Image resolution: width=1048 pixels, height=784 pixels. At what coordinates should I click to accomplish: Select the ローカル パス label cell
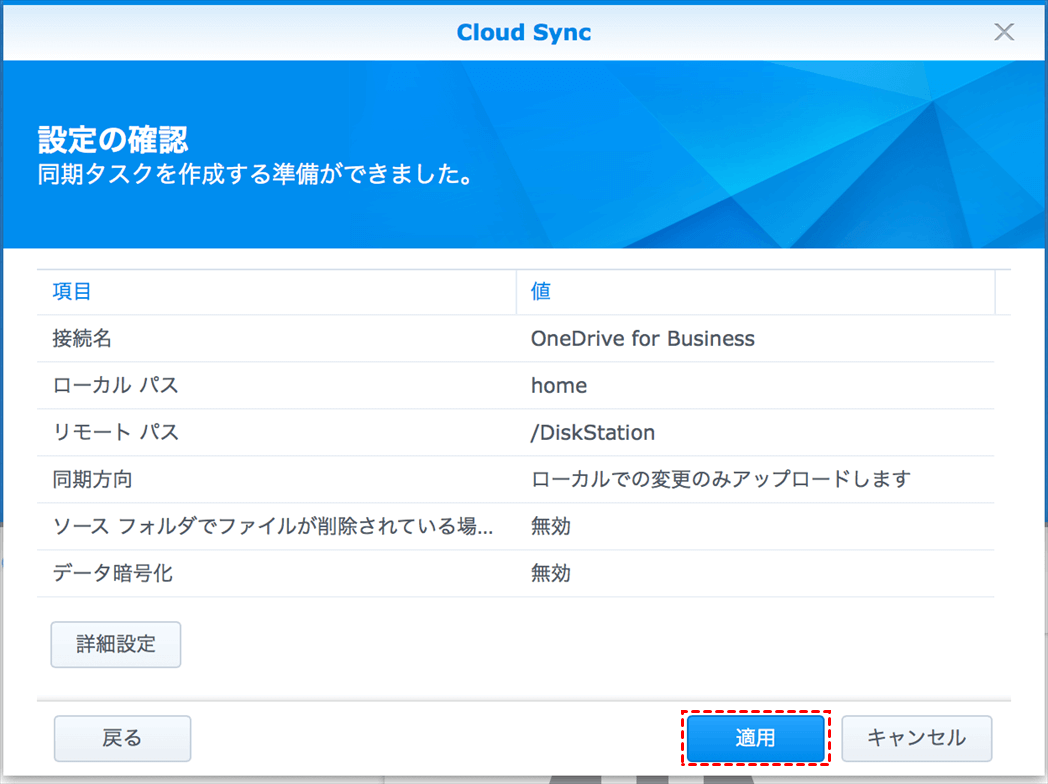115,386
